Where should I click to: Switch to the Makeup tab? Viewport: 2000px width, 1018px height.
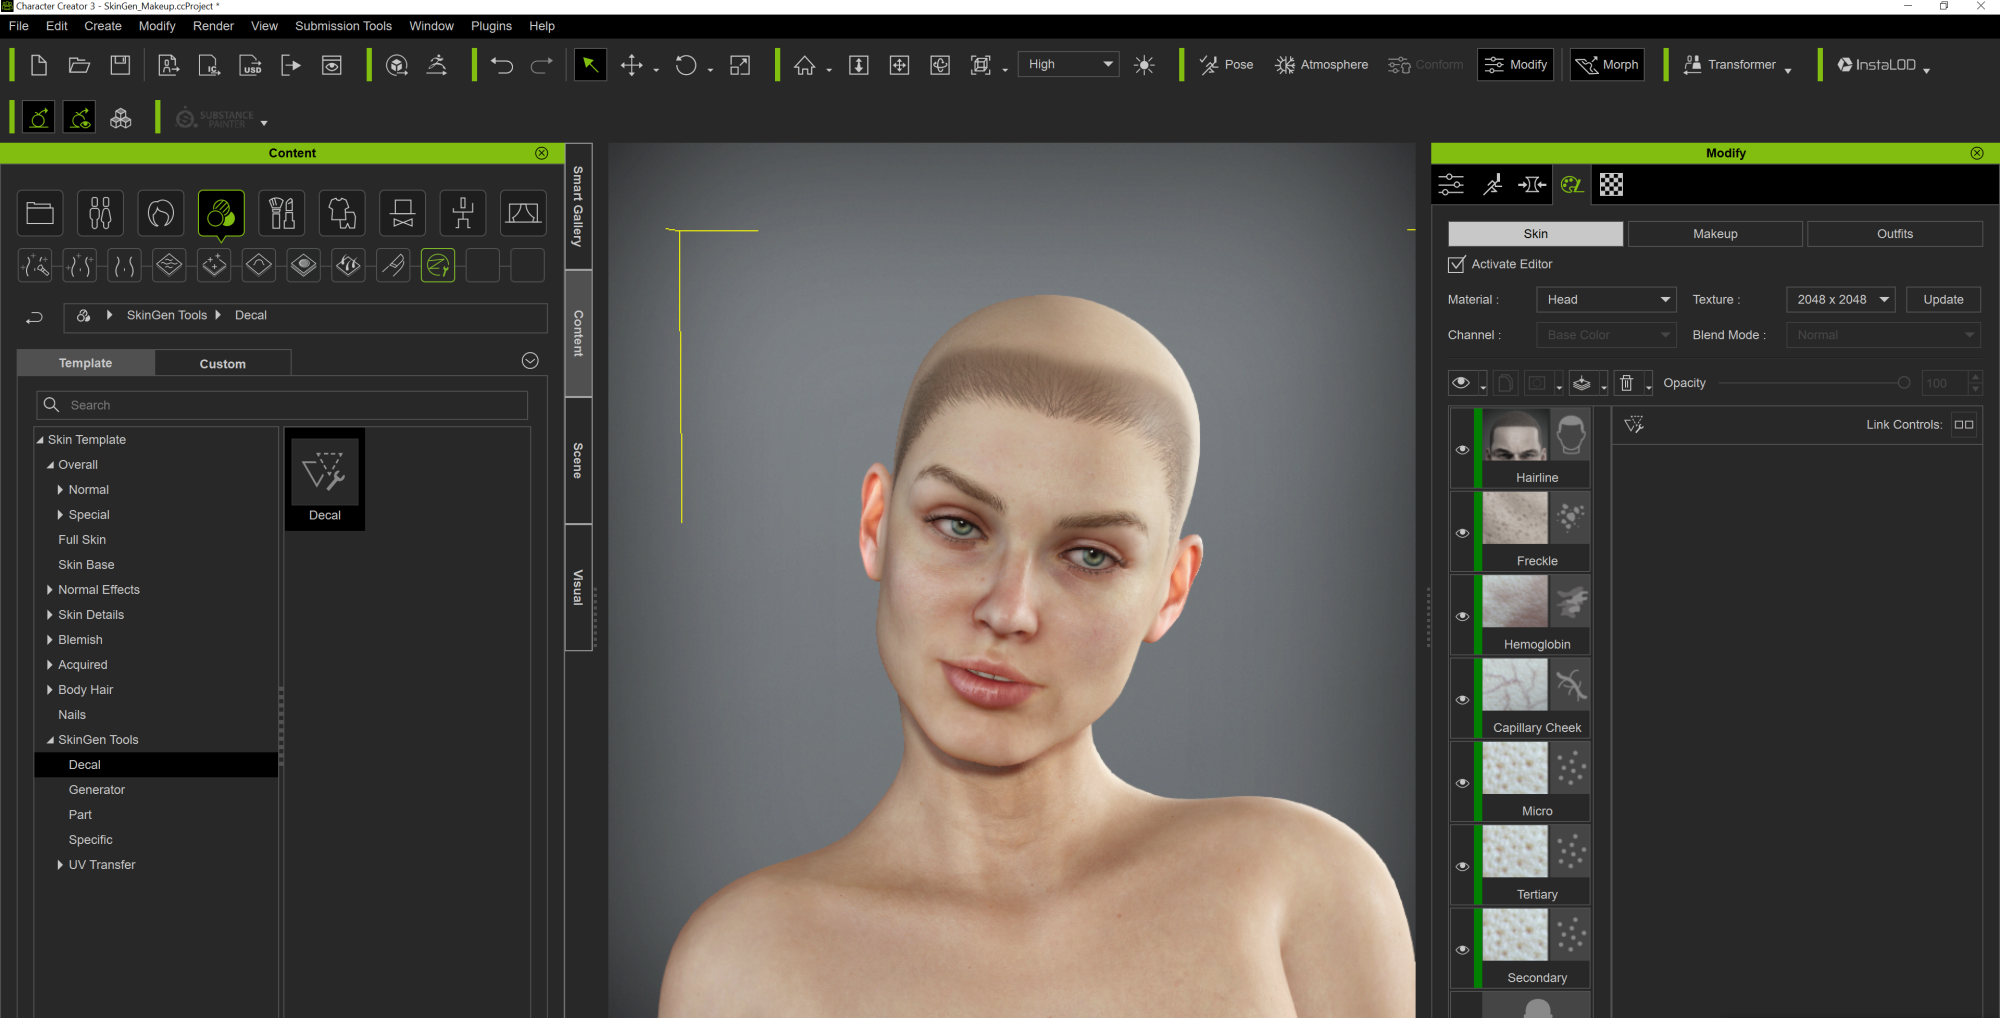coord(1715,234)
